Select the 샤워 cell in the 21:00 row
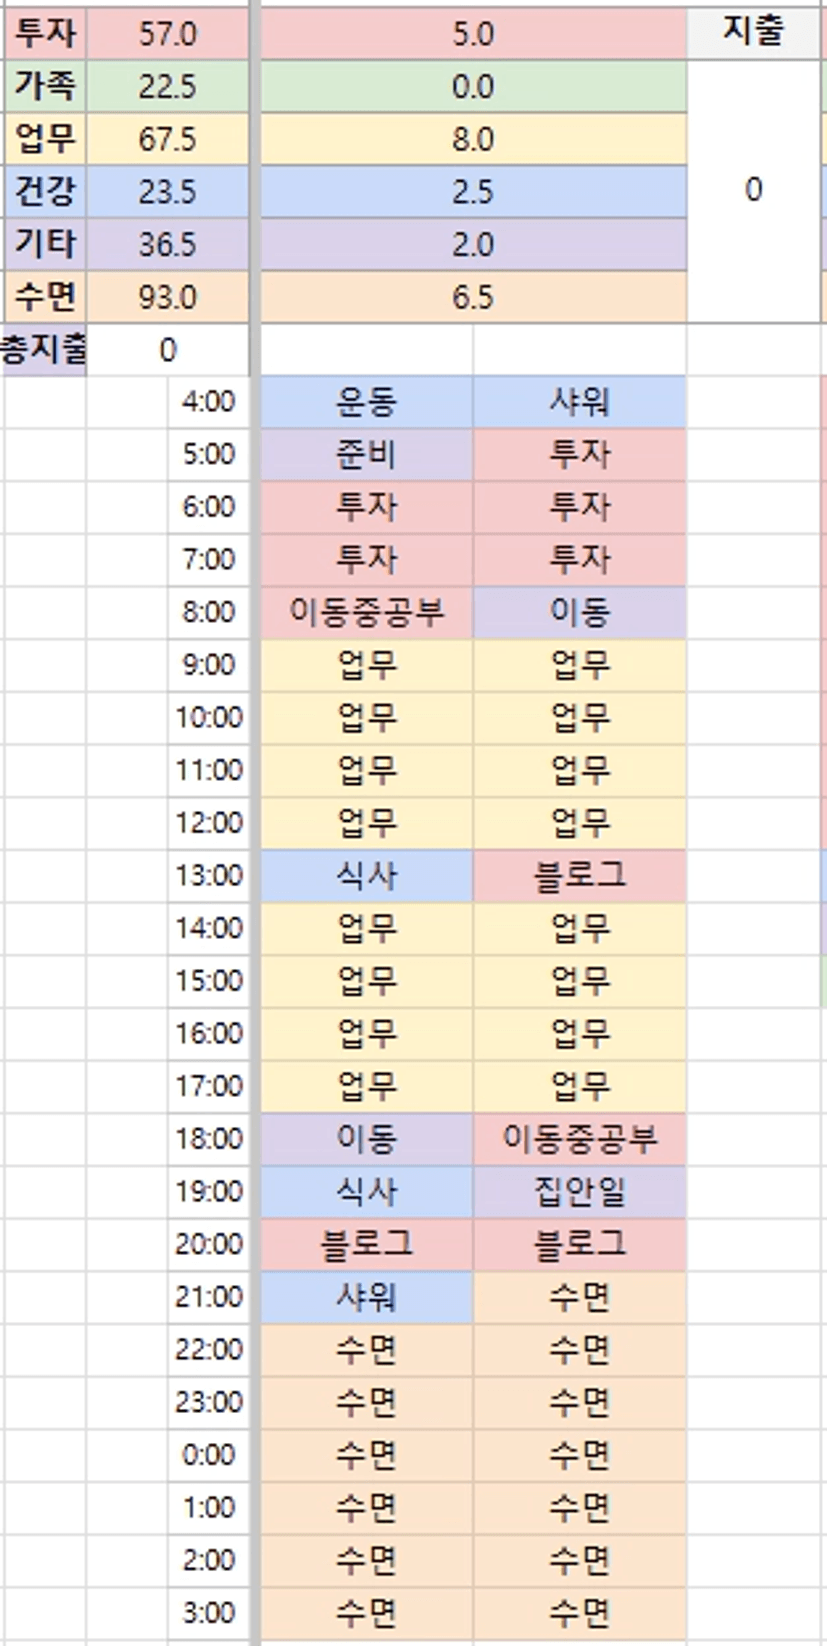The width and height of the screenshot is (827, 1646). click(366, 1297)
